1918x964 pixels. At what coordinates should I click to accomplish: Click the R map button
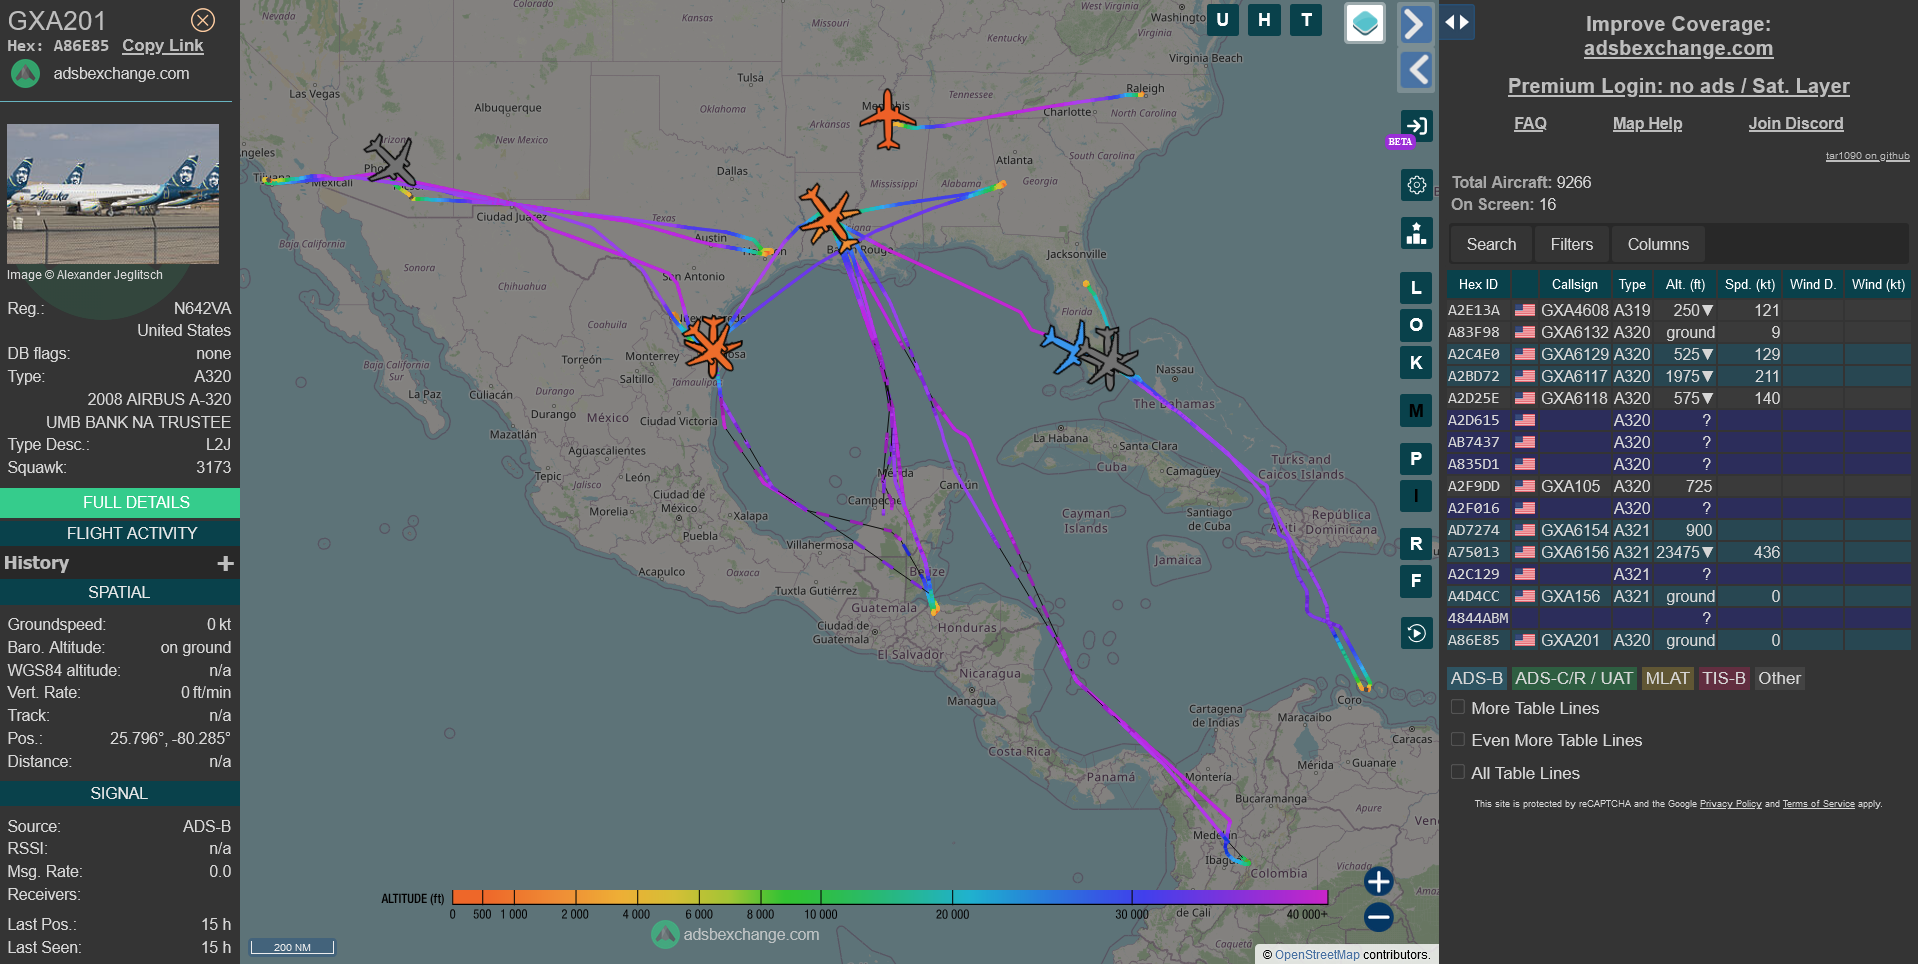click(x=1416, y=544)
